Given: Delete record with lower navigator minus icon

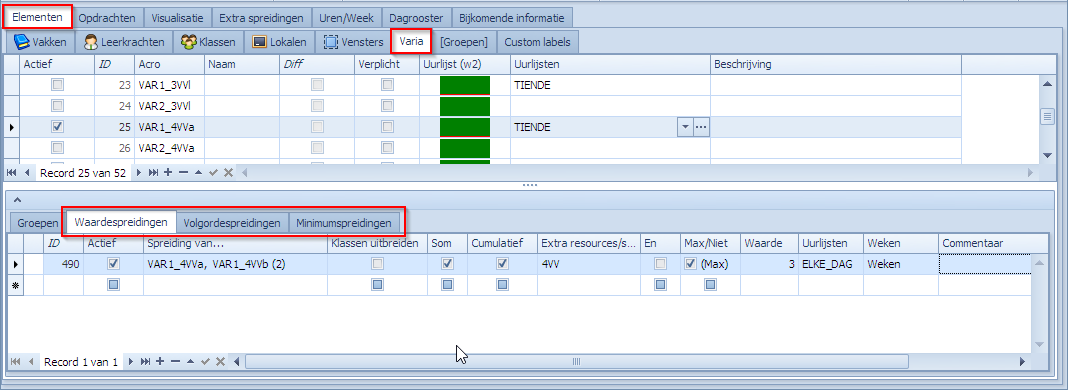Looking at the screenshot, I should 175,362.
